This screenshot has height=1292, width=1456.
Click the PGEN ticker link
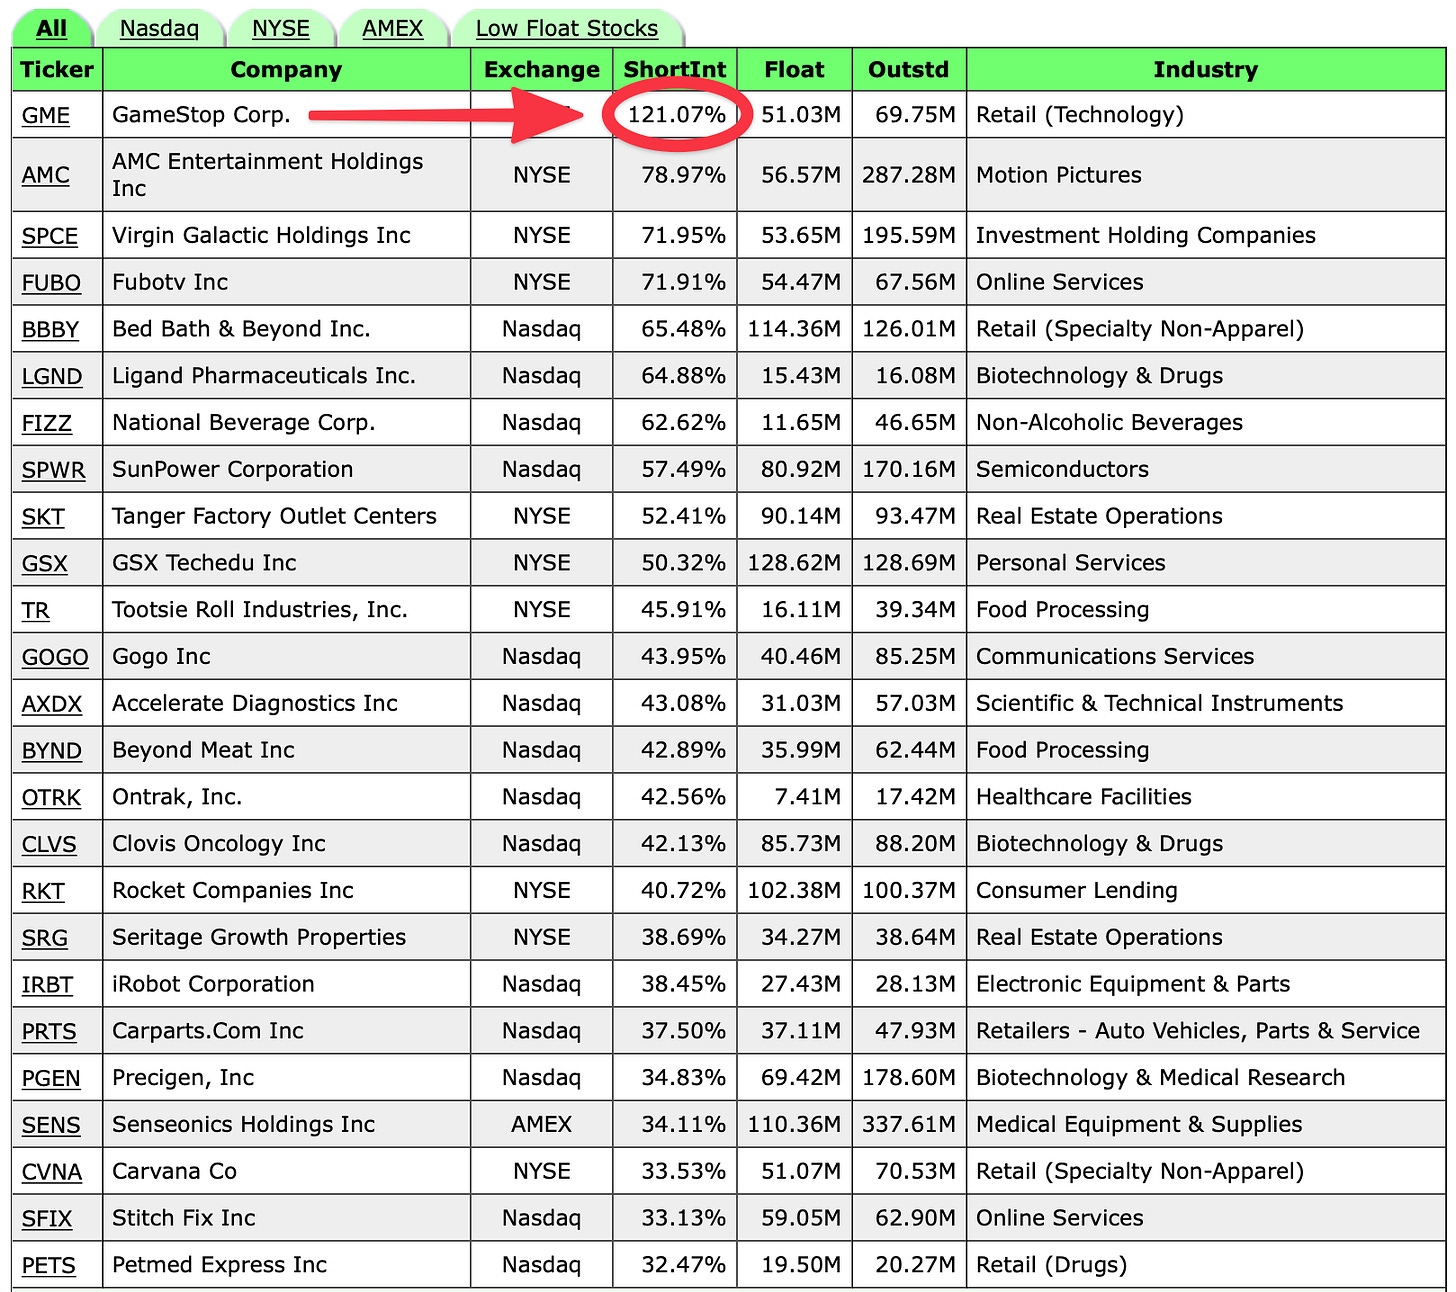tap(51, 1079)
